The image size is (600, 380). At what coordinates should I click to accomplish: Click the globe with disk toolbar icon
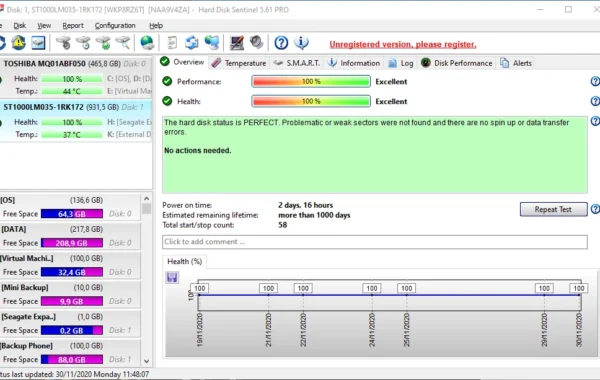(147, 42)
